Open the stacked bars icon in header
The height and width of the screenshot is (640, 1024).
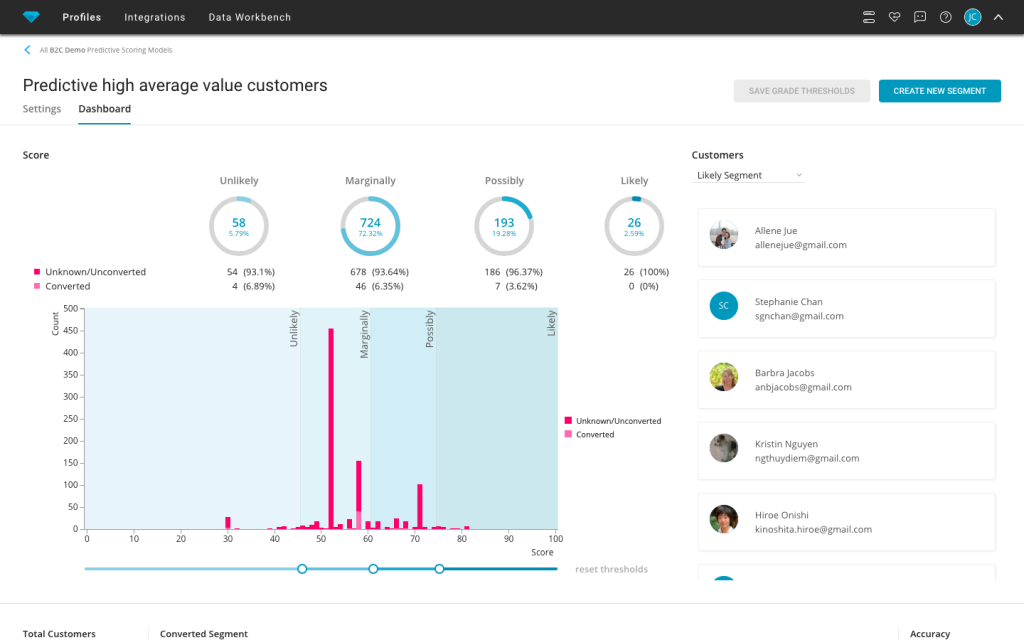pyautogui.click(x=868, y=17)
